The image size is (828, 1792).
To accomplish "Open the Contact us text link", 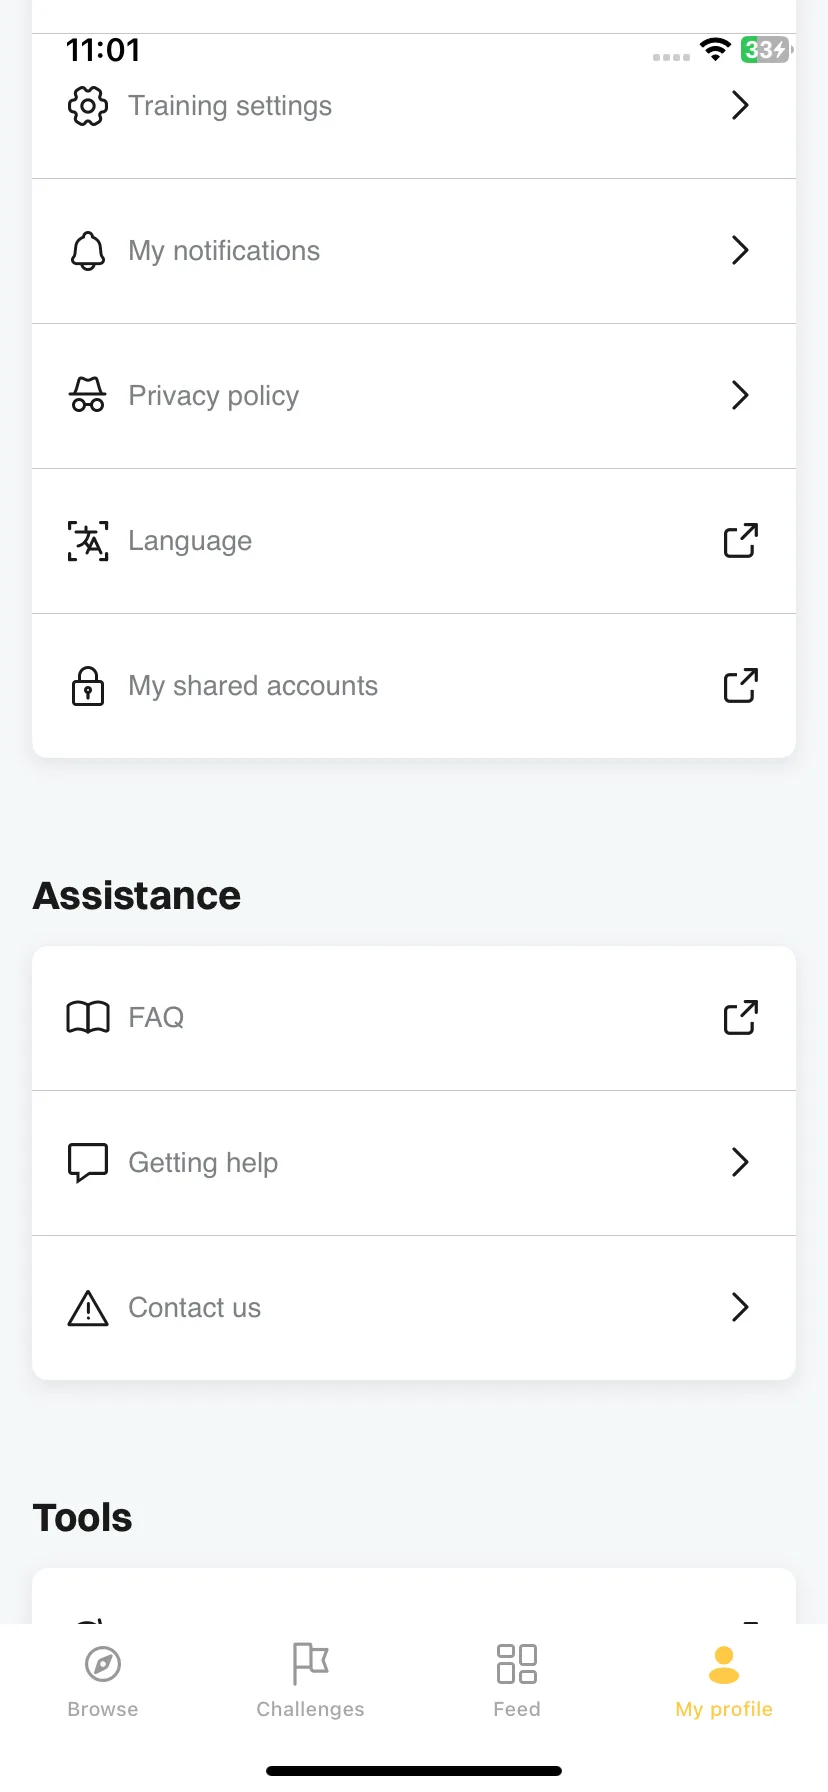I will coord(195,1308).
